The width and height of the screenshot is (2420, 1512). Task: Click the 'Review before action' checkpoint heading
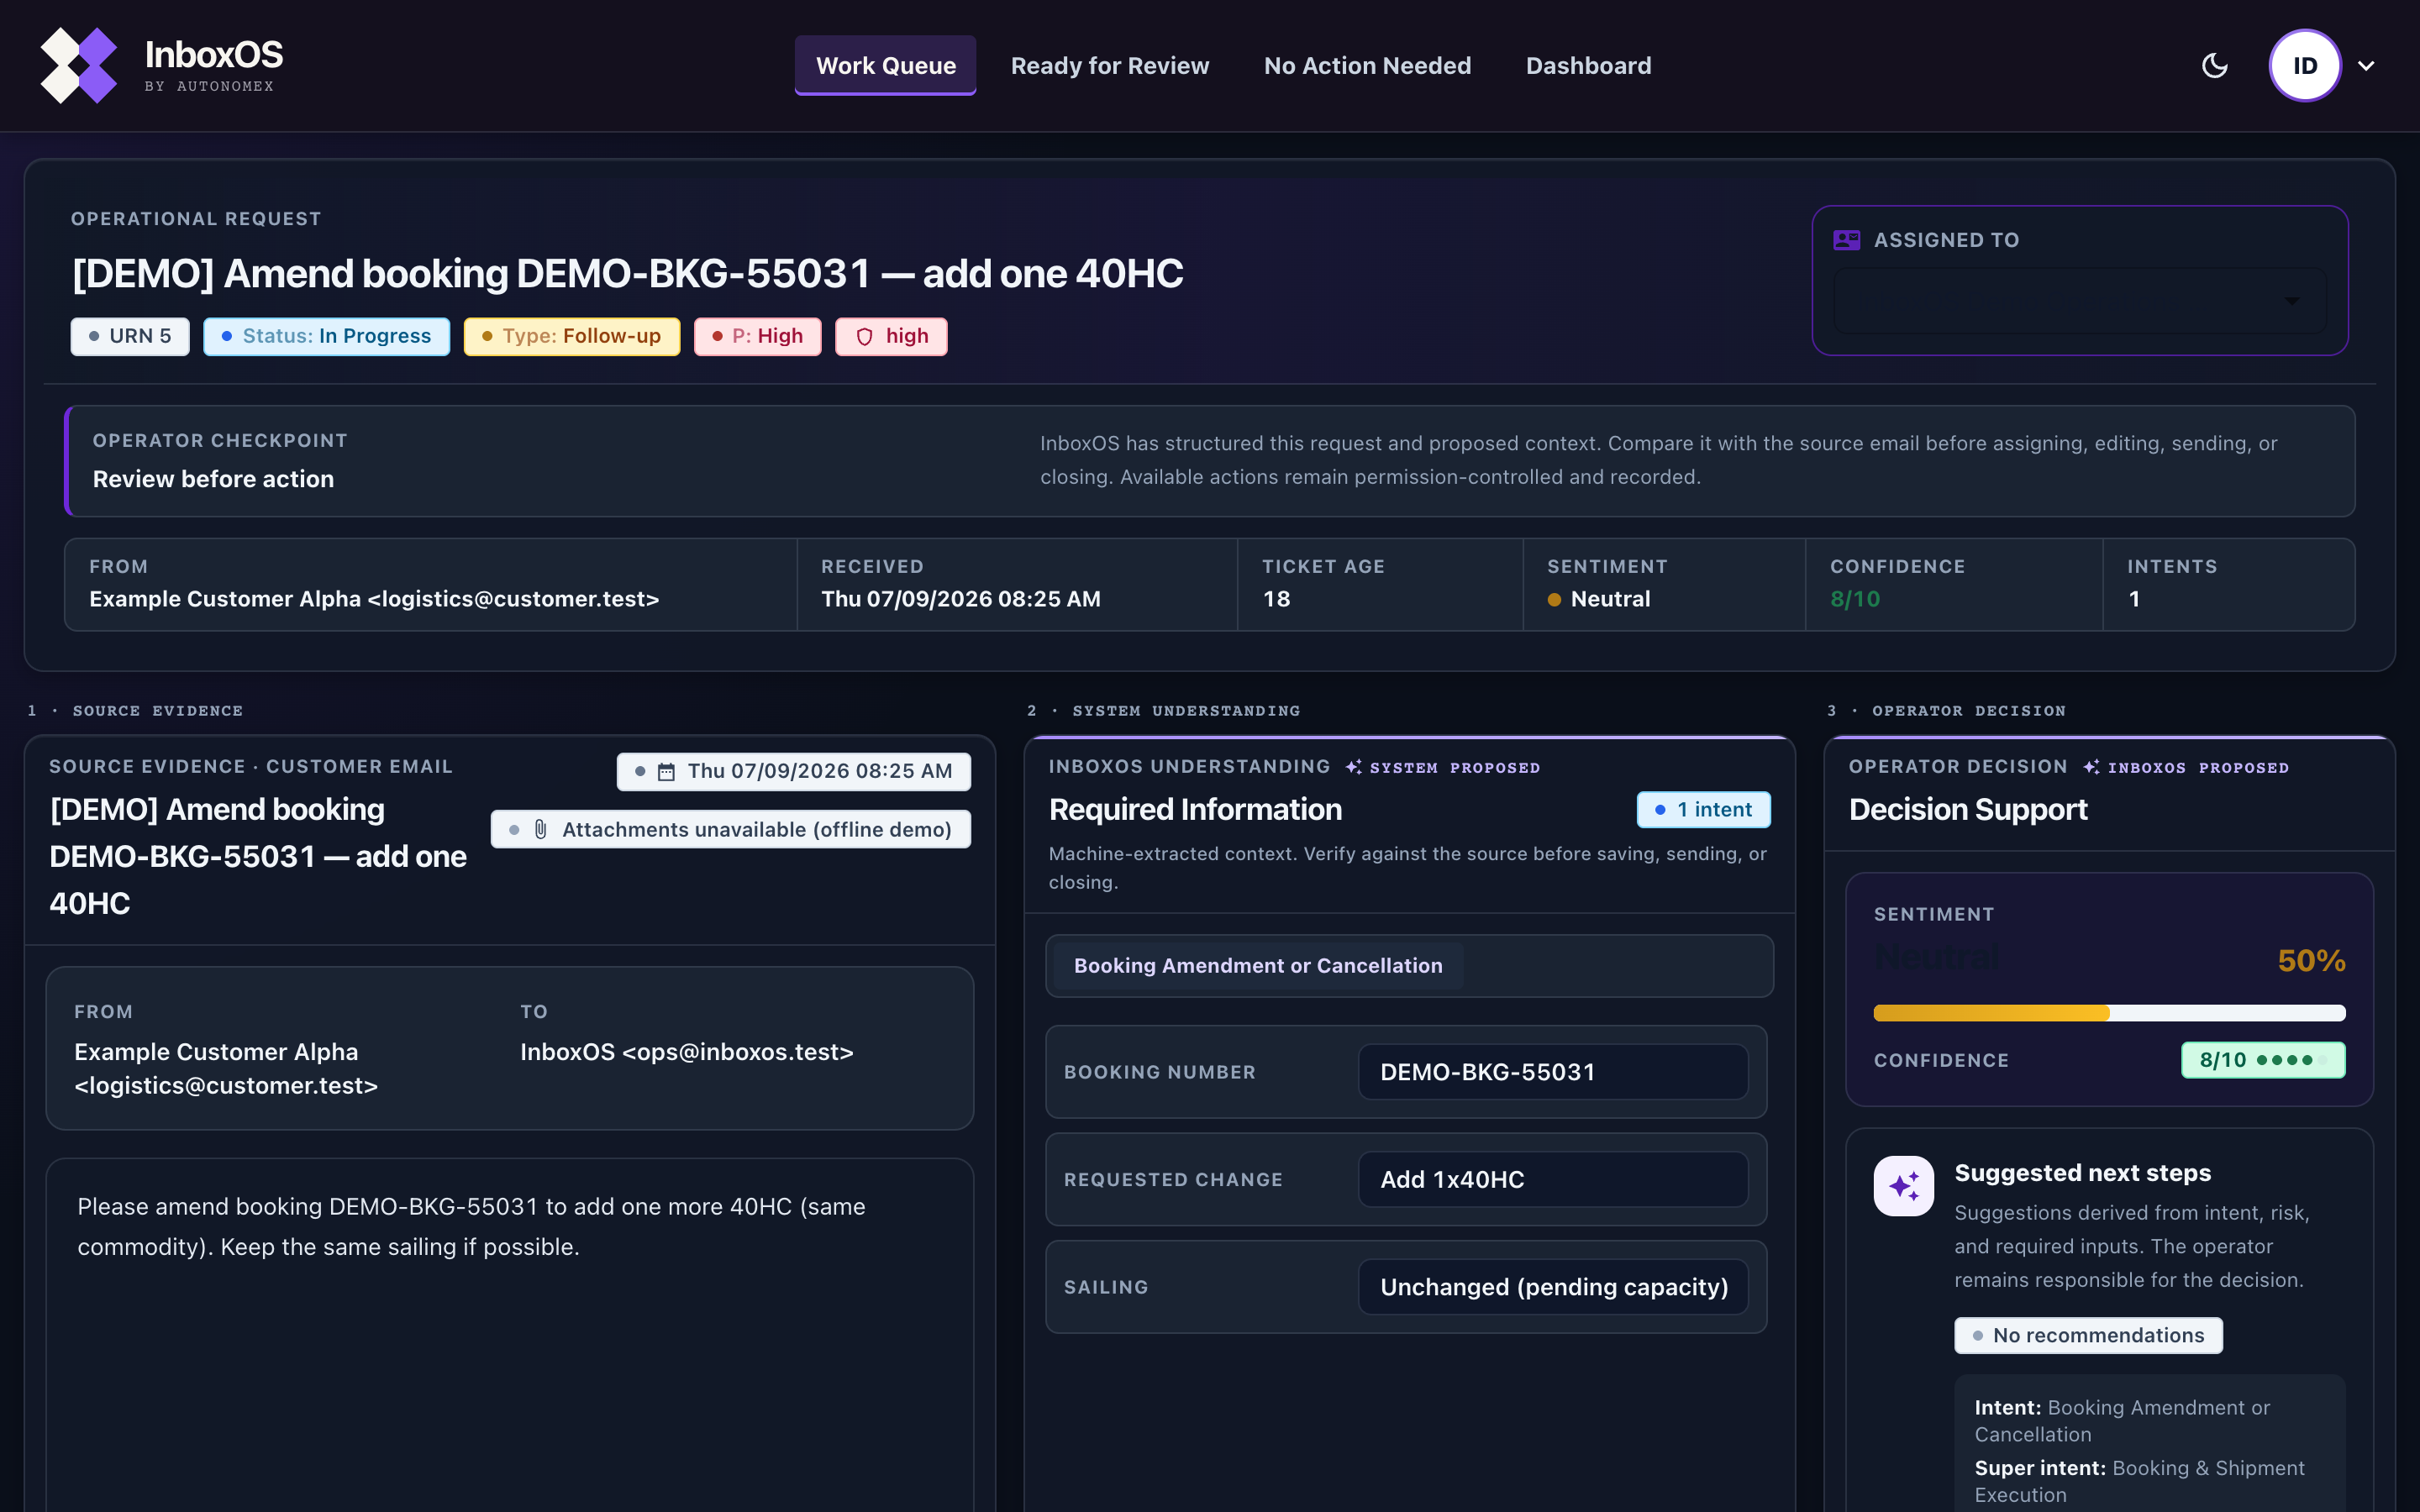click(x=213, y=479)
